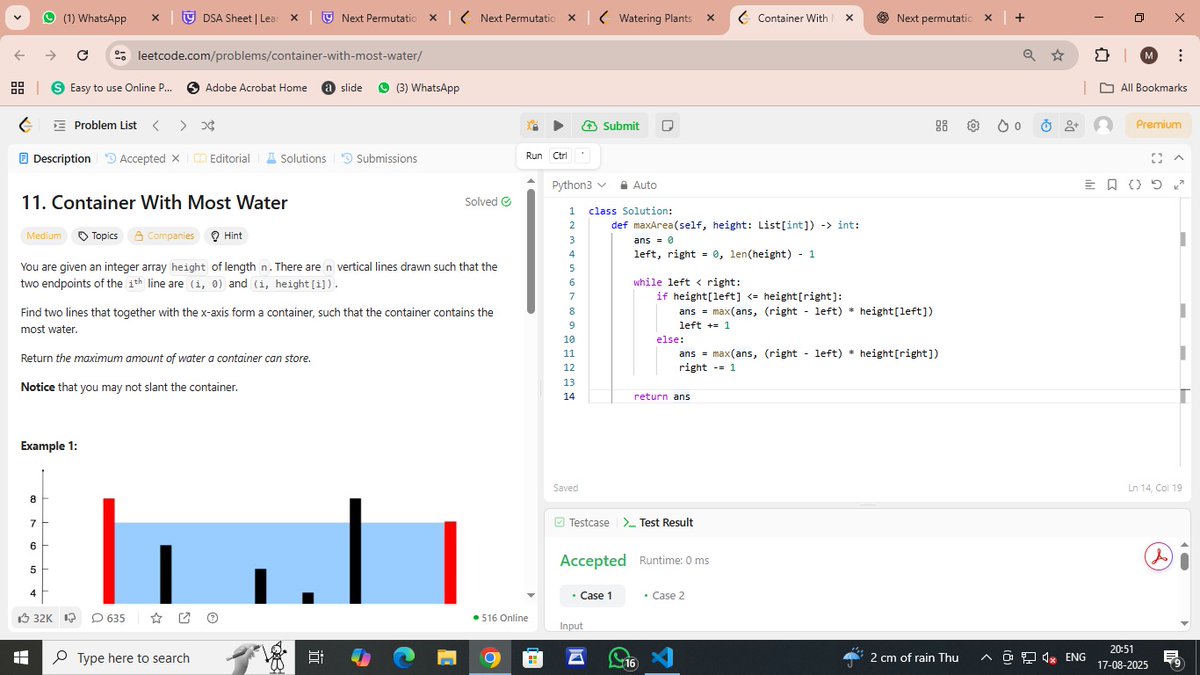
Task: Switch to the Test Result tab
Action: 658,522
